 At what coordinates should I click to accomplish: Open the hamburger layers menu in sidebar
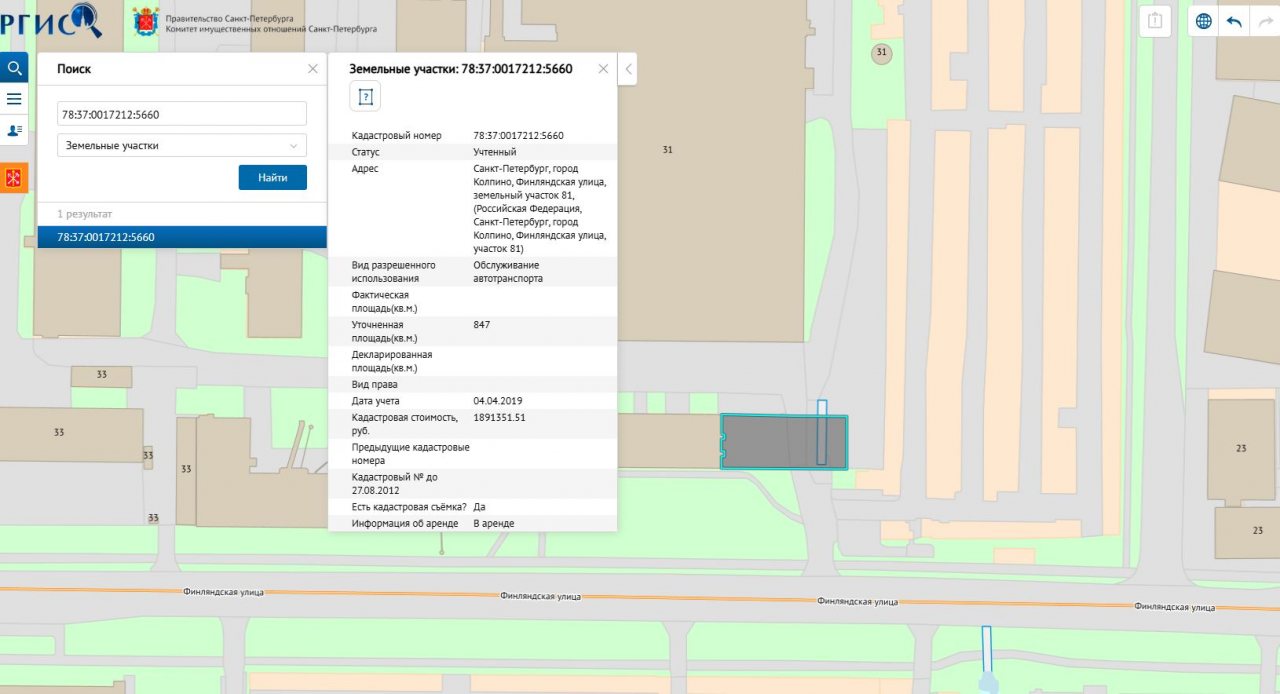tap(14, 99)
